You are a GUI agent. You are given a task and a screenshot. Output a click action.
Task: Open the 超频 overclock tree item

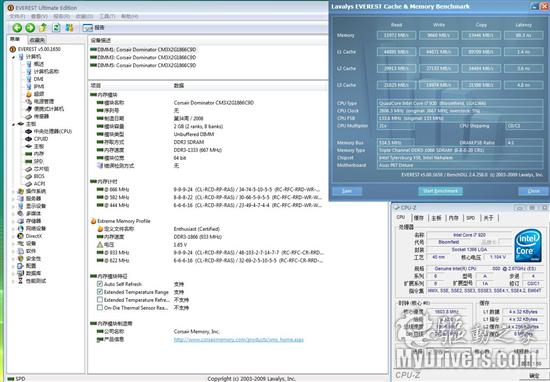39,94
